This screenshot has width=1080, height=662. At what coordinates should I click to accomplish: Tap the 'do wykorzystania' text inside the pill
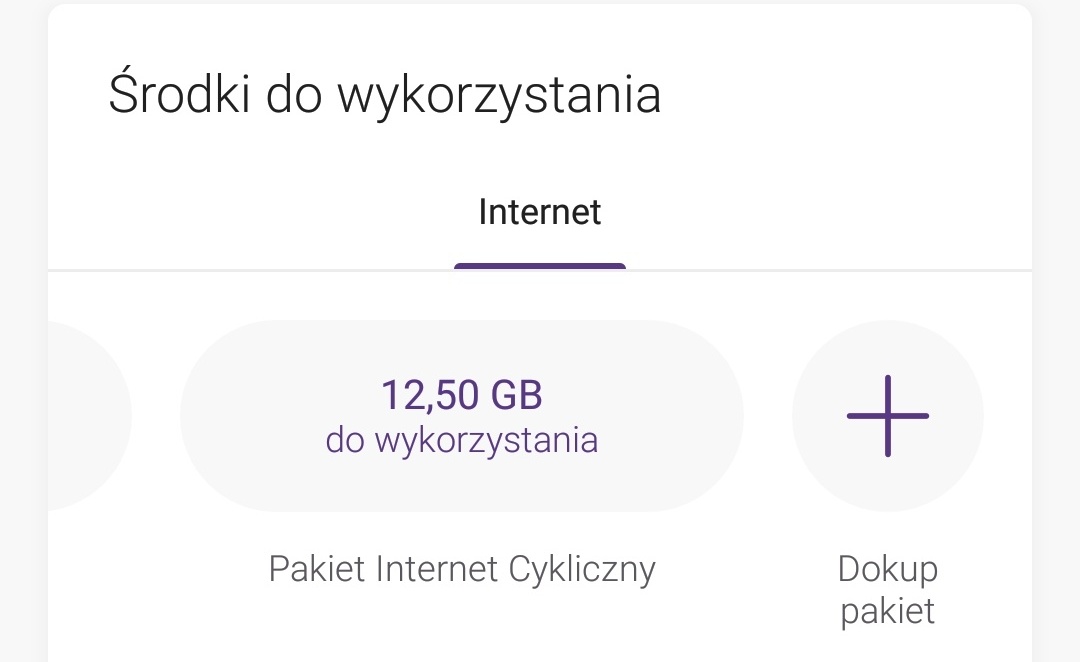click(461, 441)
